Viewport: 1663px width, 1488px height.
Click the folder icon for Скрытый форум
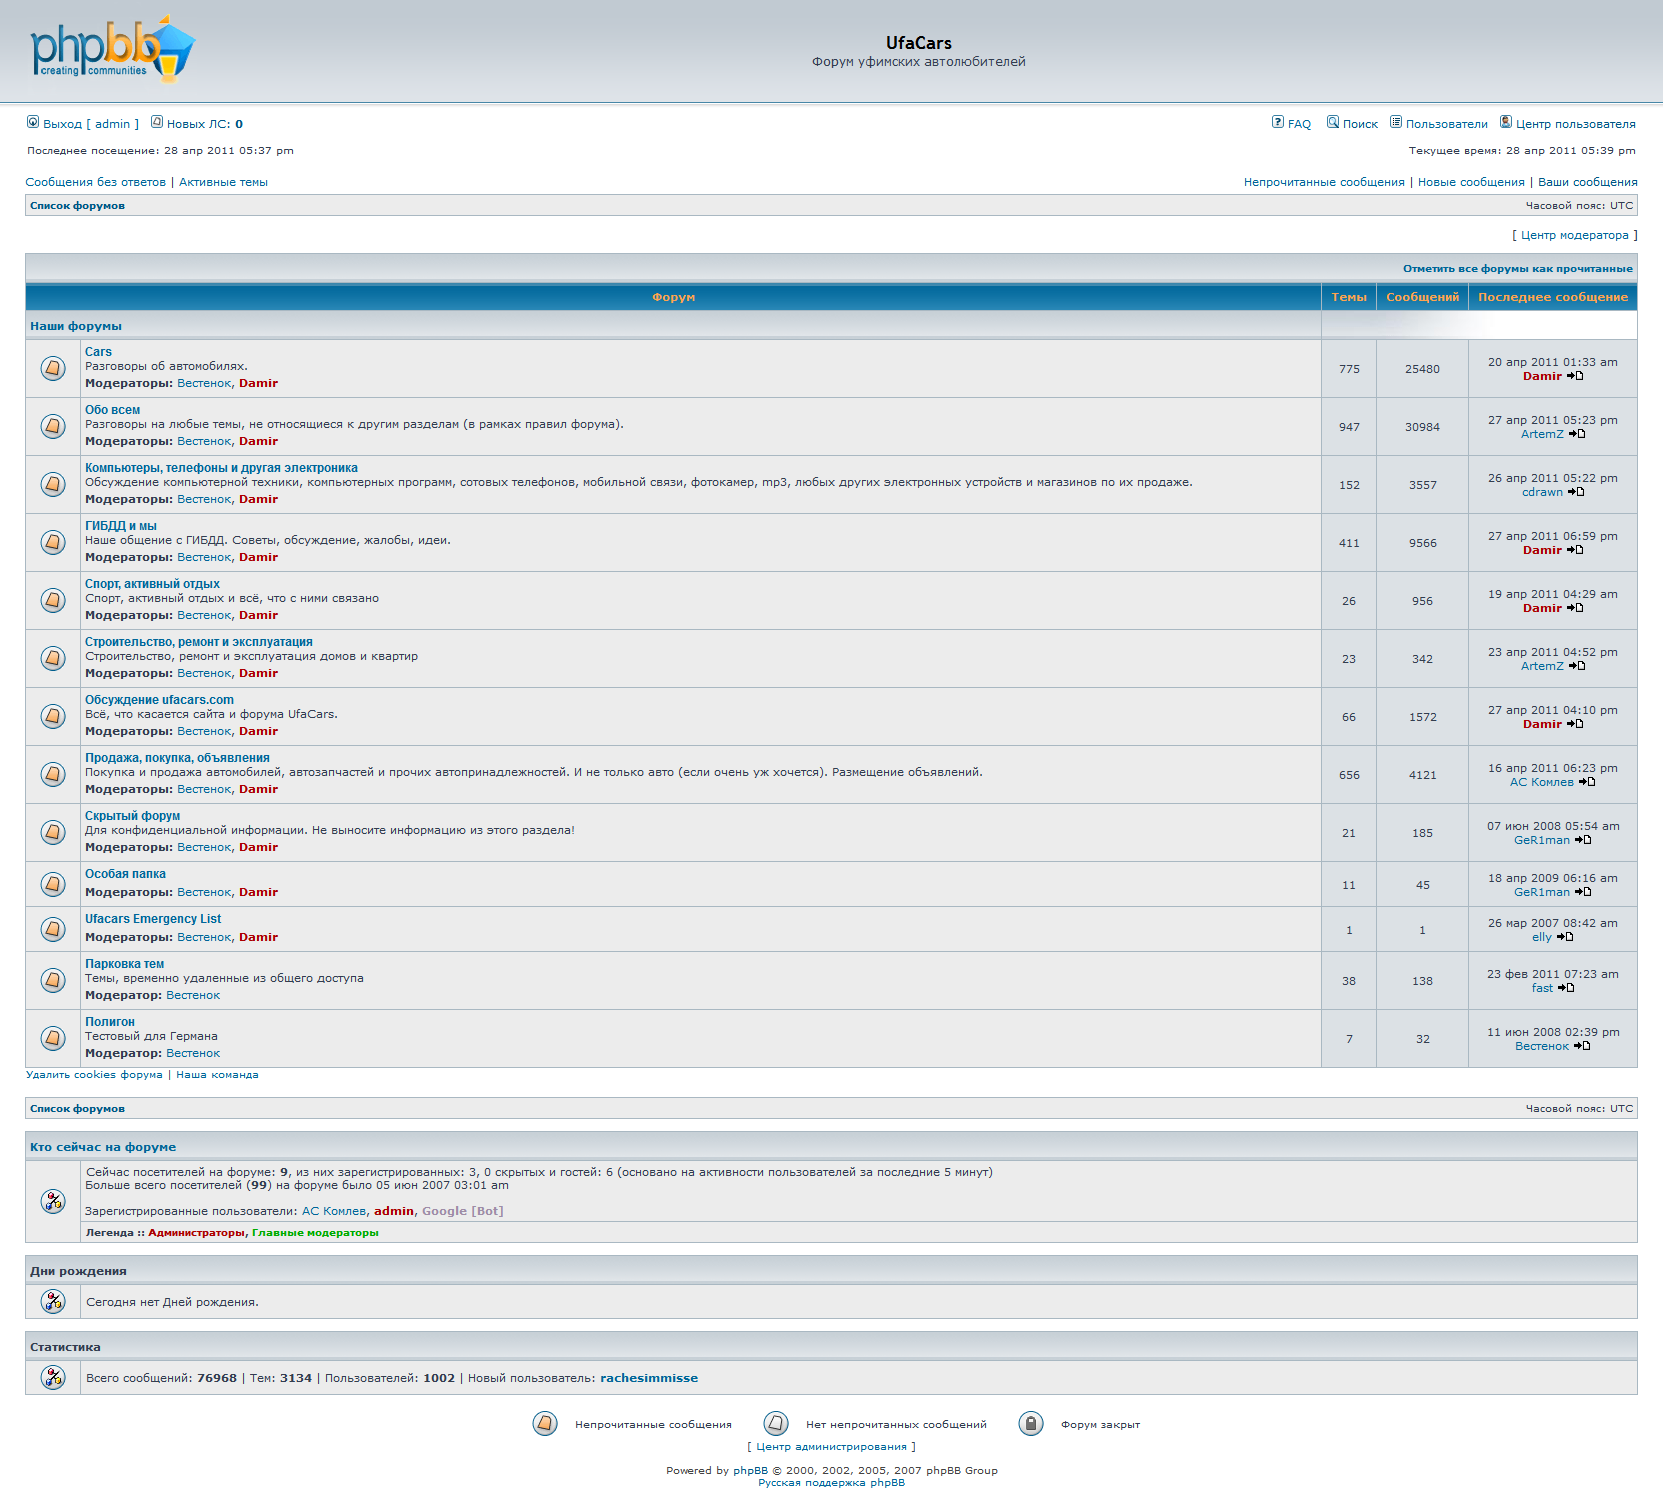point(53,832)
